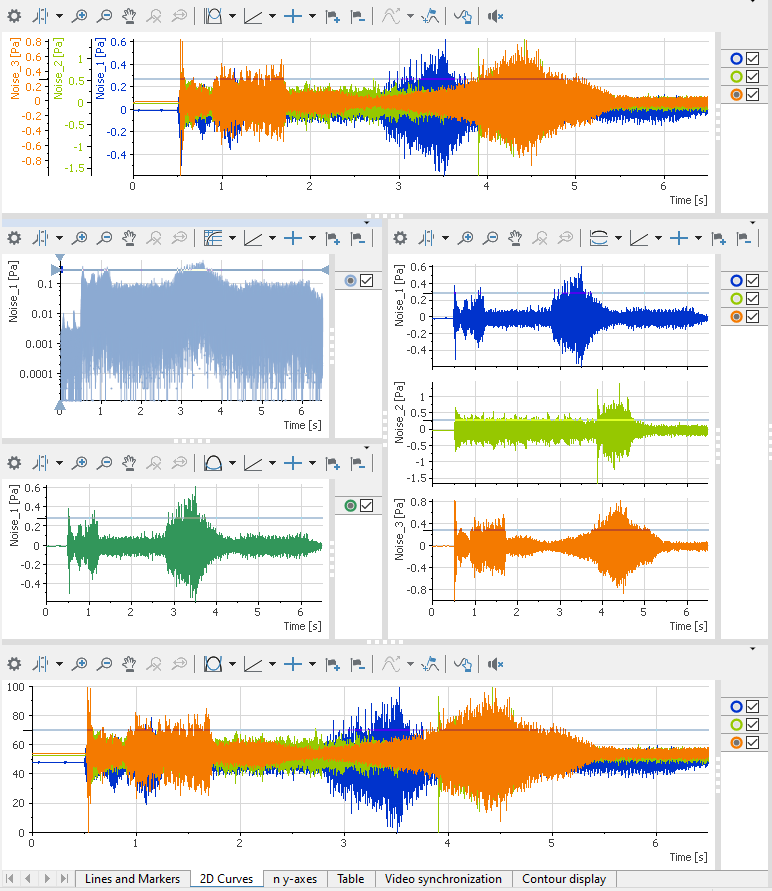Open settings gear of the stacked-axes panel
Screen dimensions: 772x891
click(x=400, y=238)
